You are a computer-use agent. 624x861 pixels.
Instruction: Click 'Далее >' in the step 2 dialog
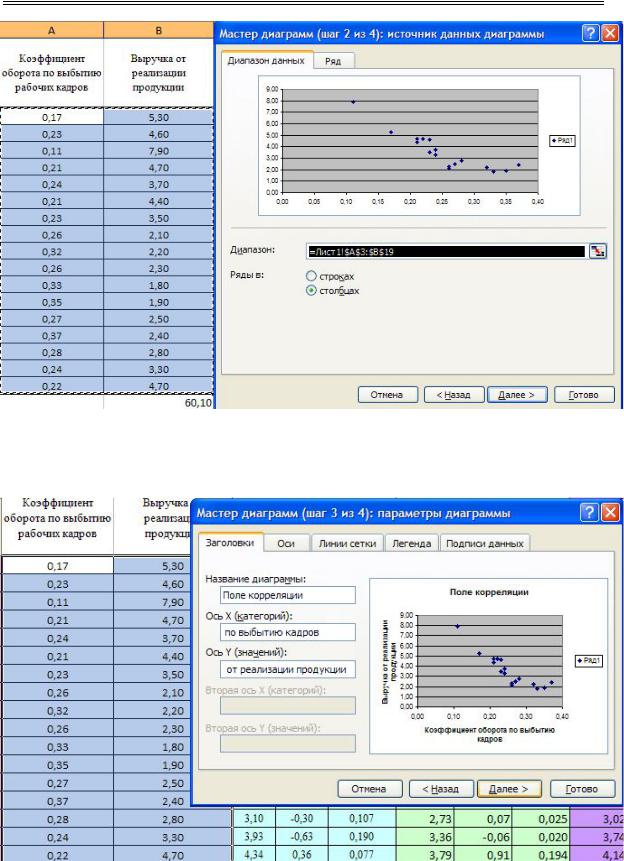(517, 395)
